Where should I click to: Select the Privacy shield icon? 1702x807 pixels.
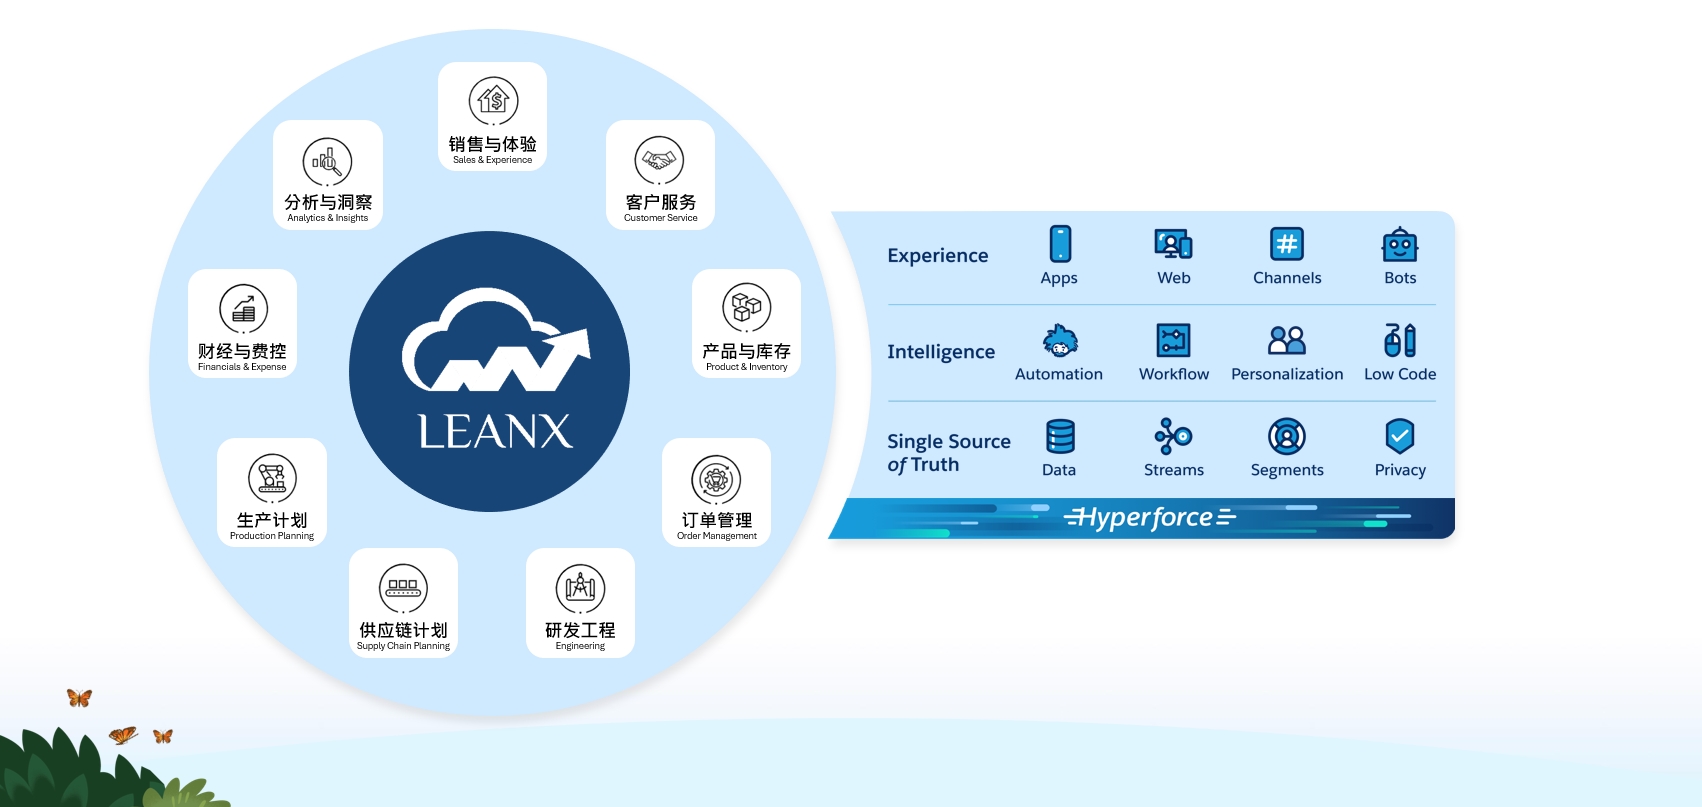(x=1400, y=436)
